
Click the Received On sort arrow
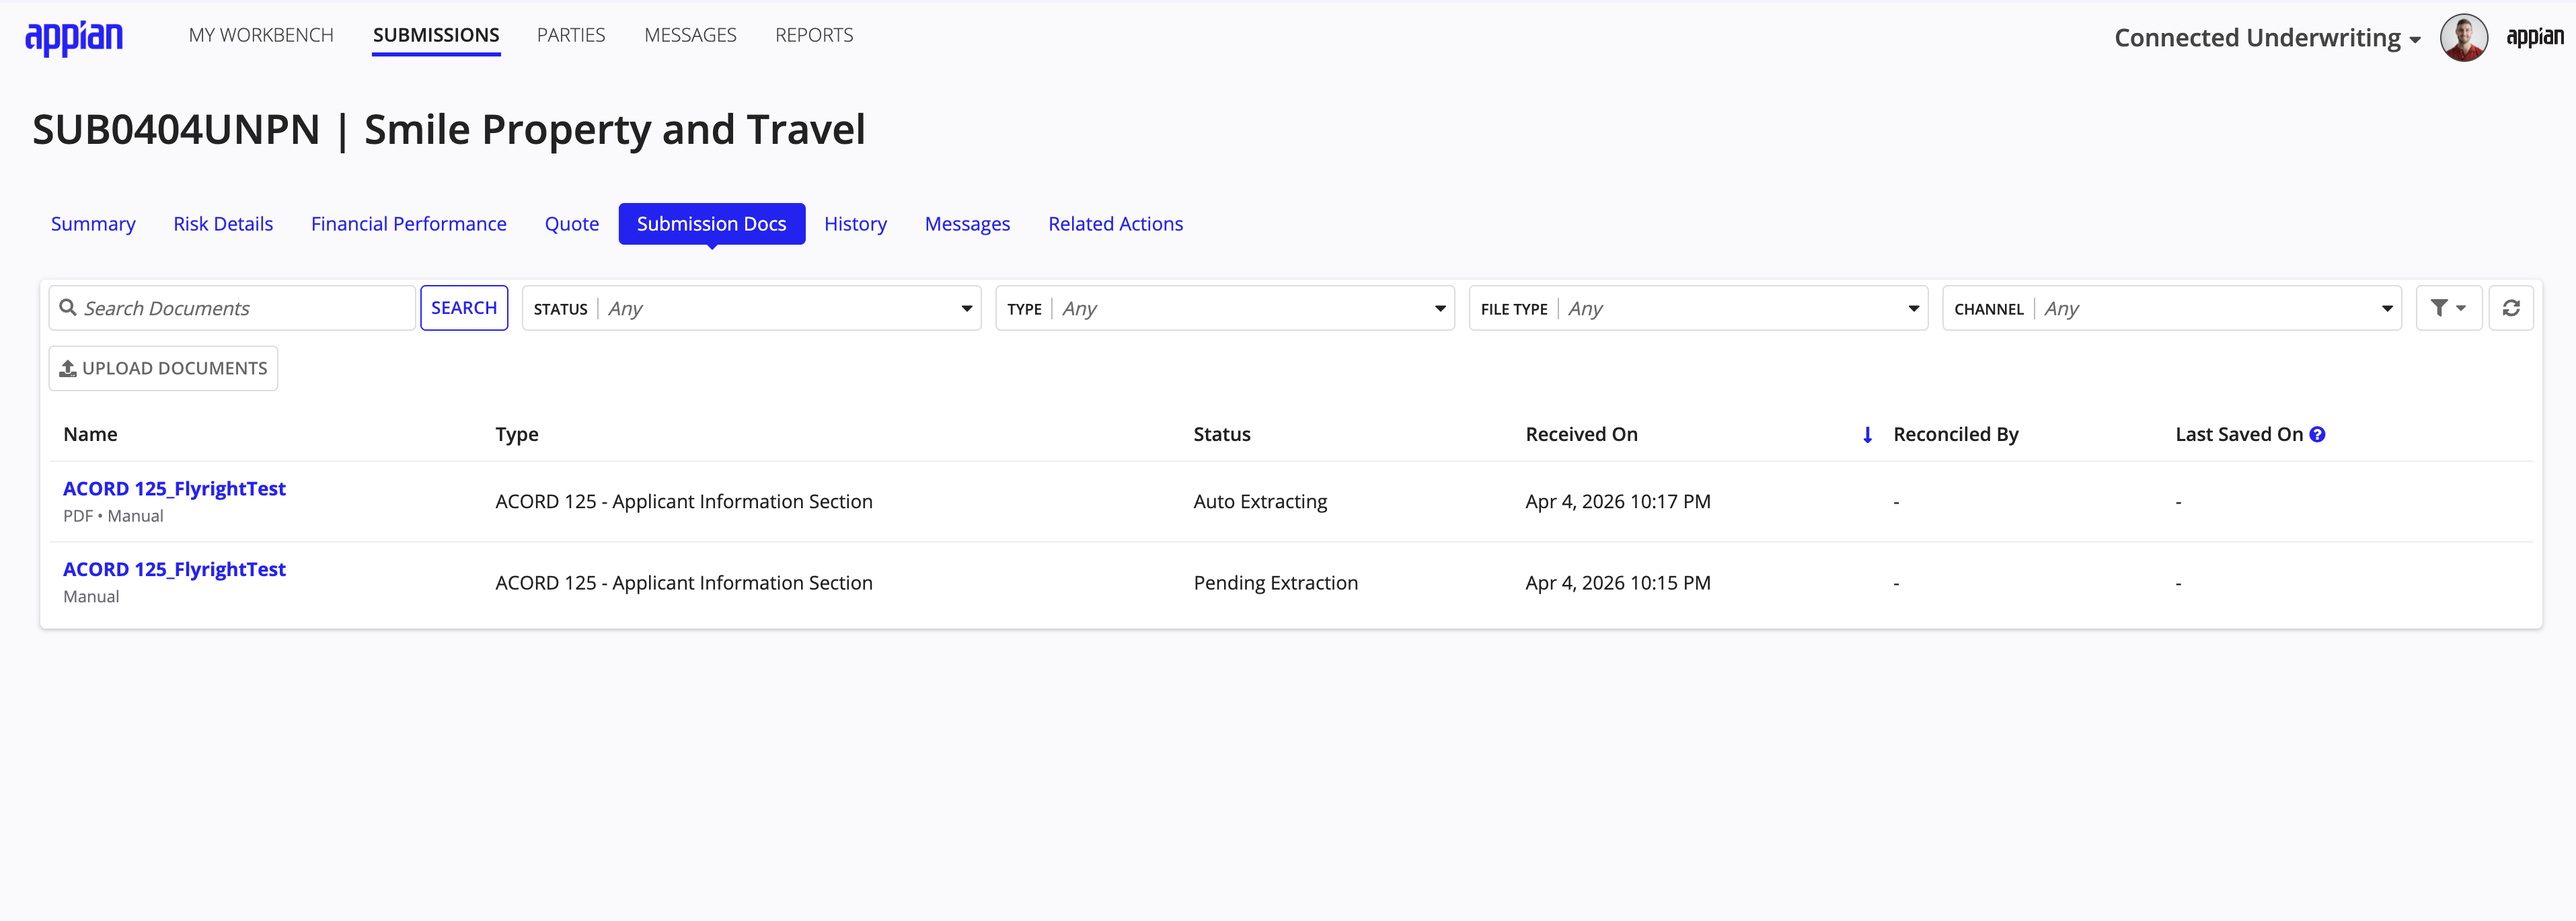click(x=1866, y=435)
